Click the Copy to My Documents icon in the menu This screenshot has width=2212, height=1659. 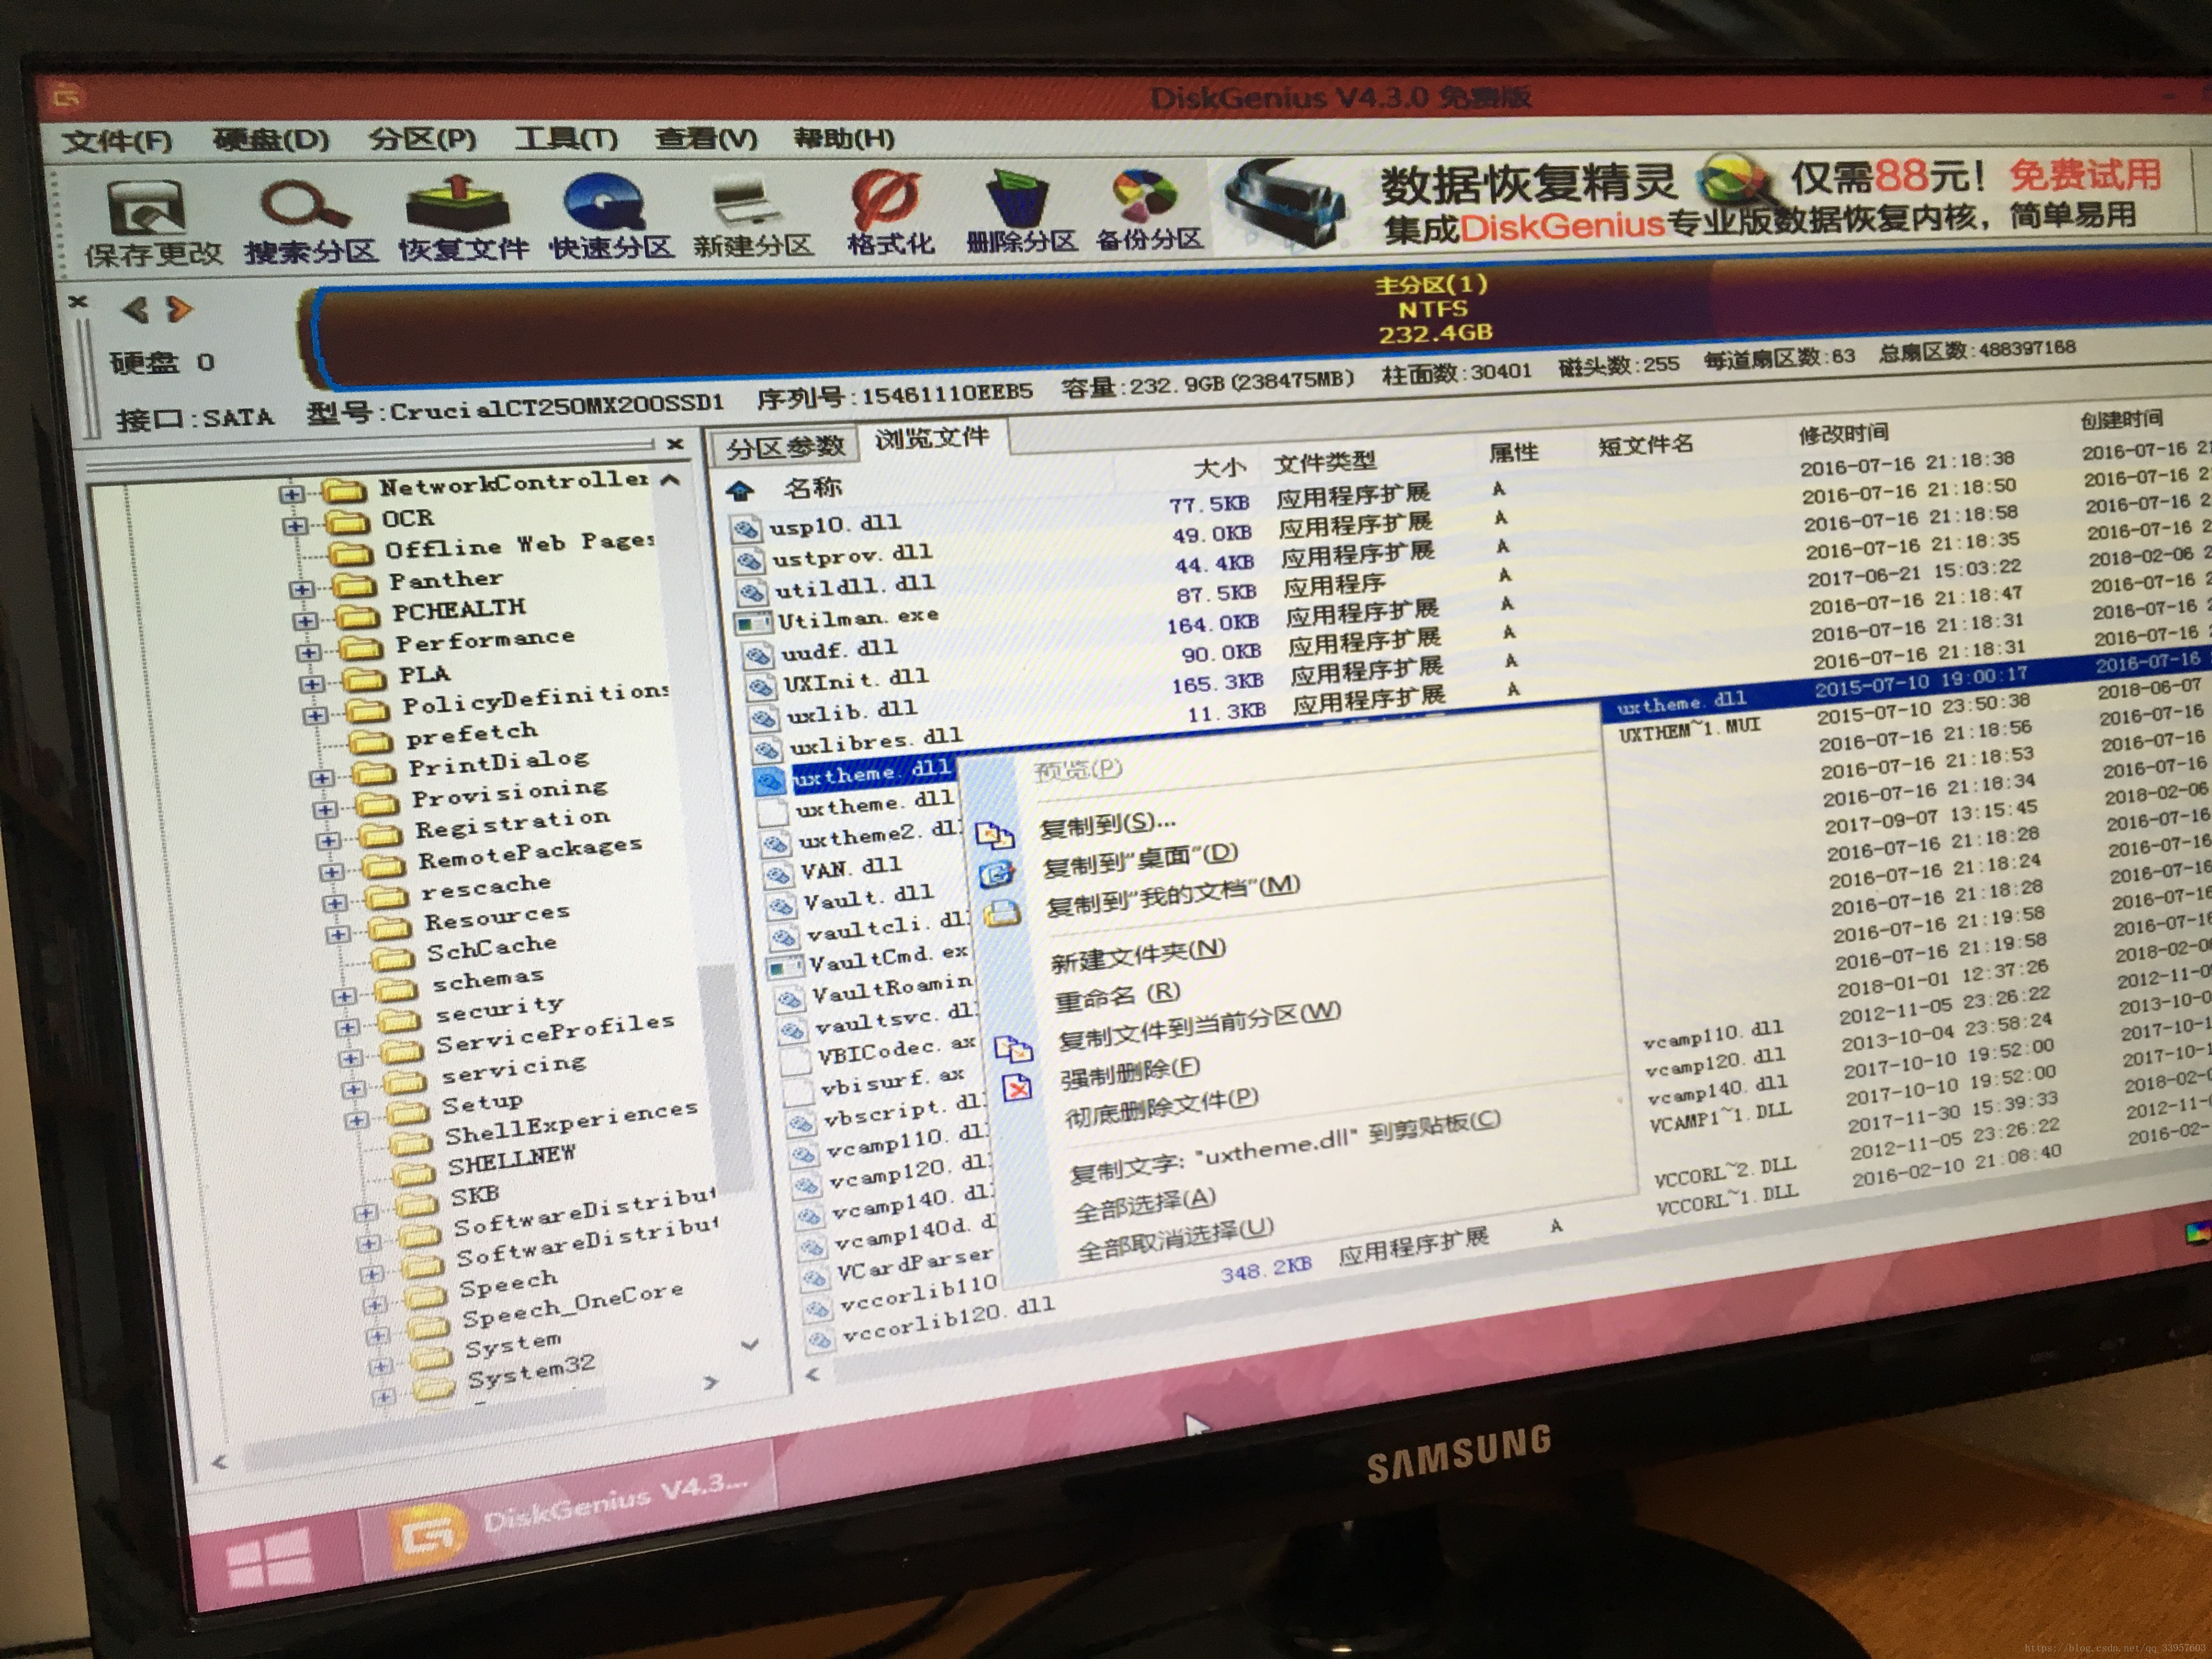(1002, 913)
